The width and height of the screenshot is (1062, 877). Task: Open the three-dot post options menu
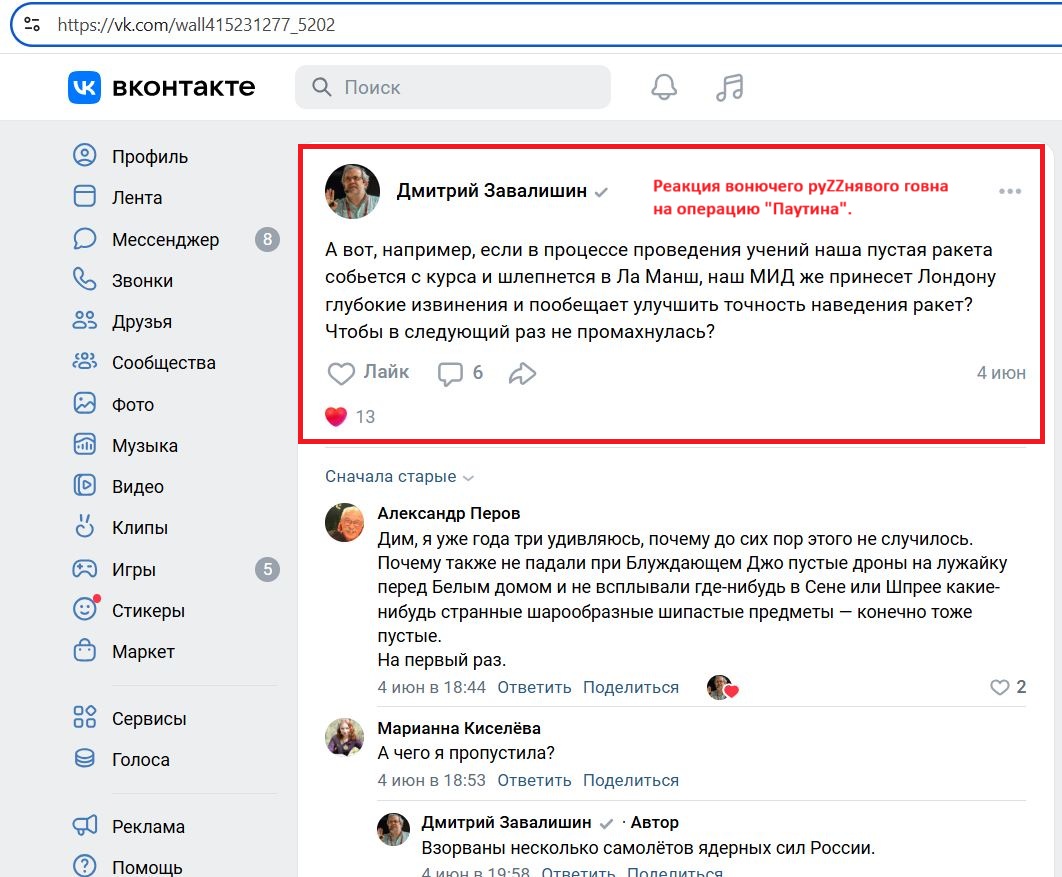point(1010,191)
